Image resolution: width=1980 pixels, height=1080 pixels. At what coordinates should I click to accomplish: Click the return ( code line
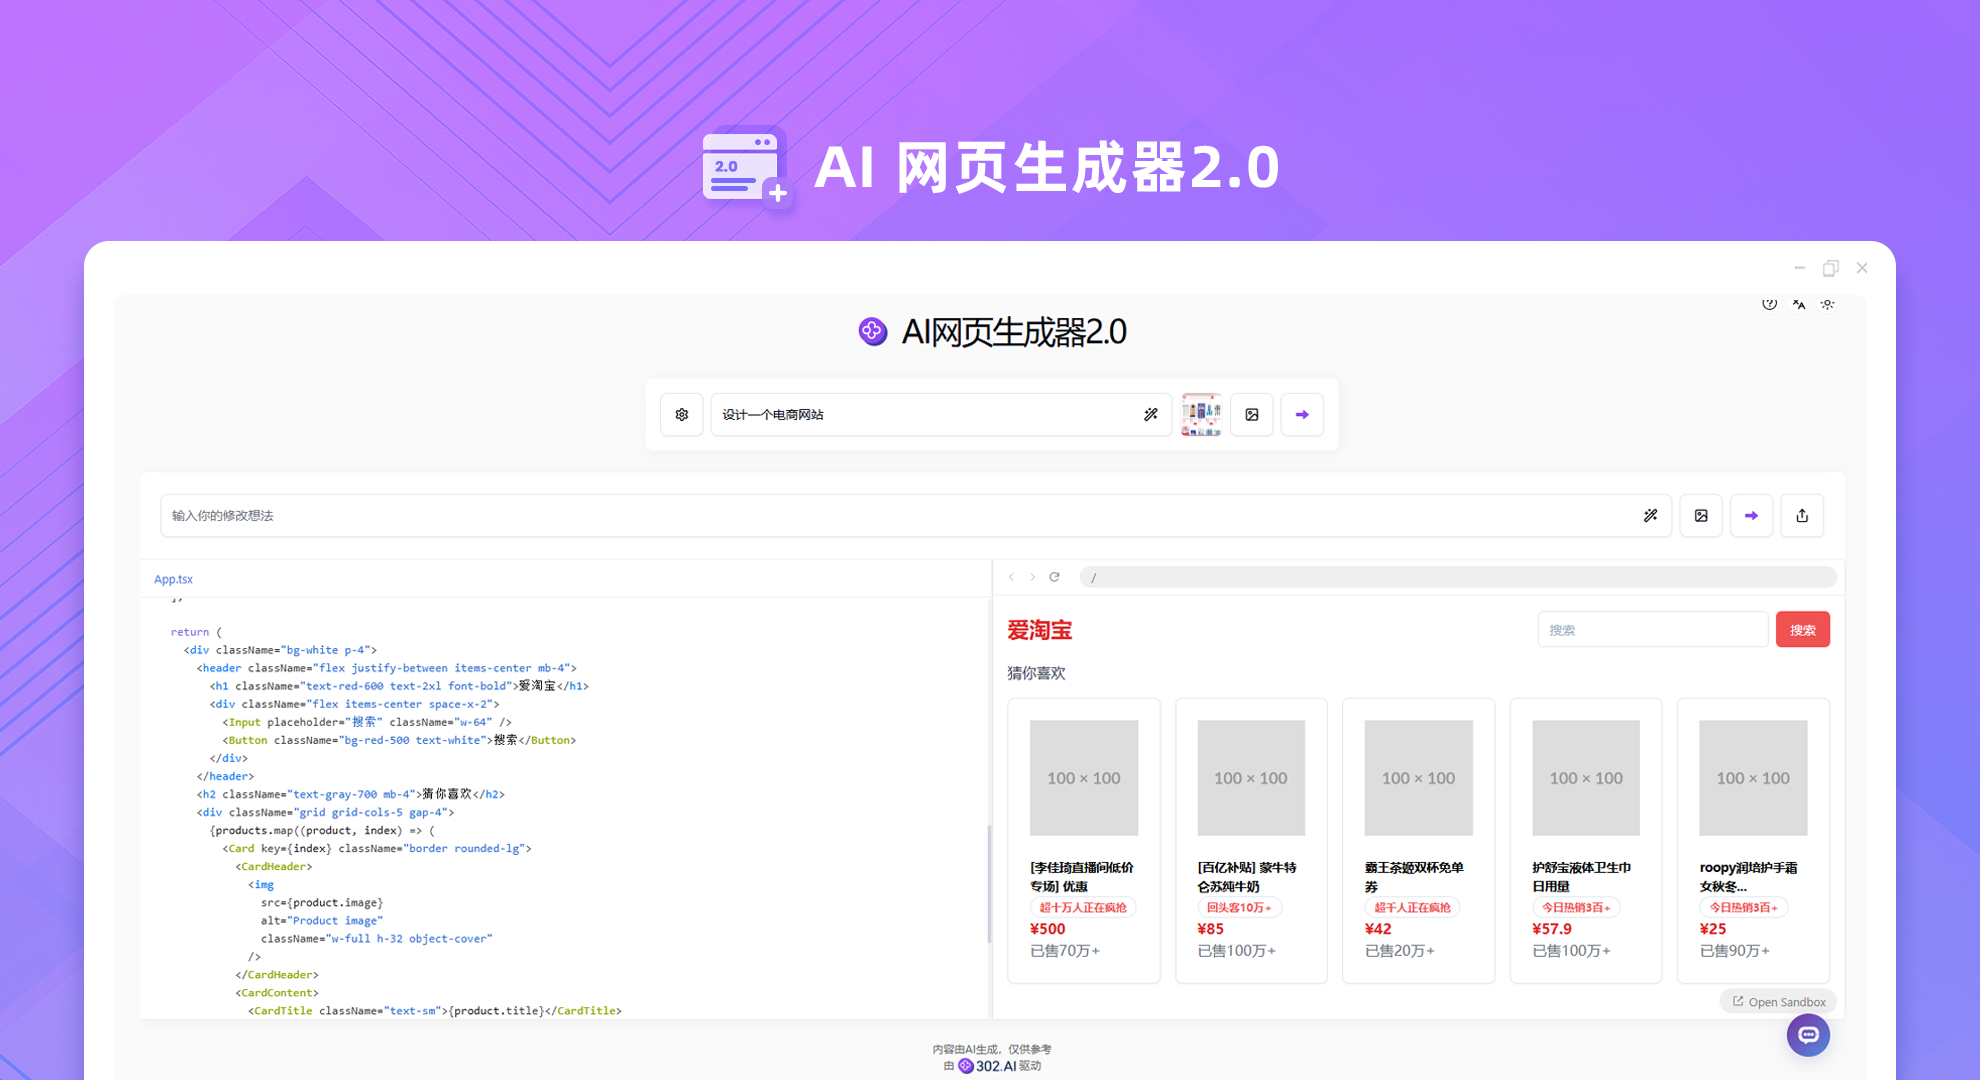tap(196, 632)
